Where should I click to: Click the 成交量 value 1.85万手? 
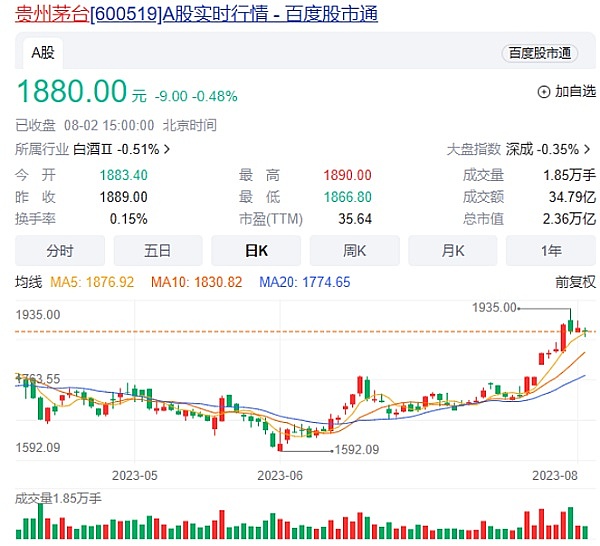[x=569, y=175]
